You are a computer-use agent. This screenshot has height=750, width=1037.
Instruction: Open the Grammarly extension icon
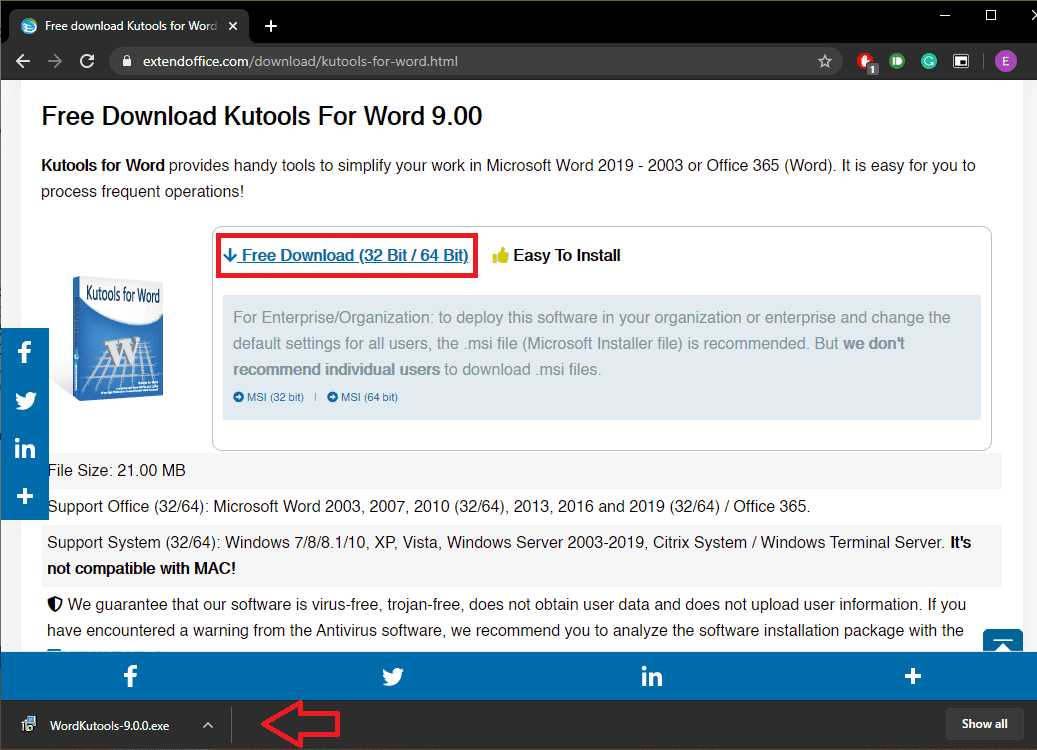tap(929, 62)
